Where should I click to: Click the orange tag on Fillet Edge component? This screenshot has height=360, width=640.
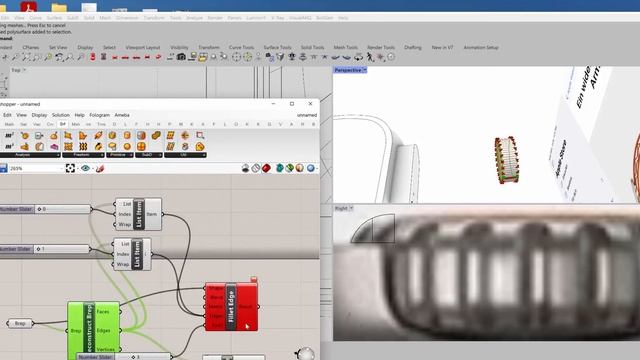(x=253, y=280)
